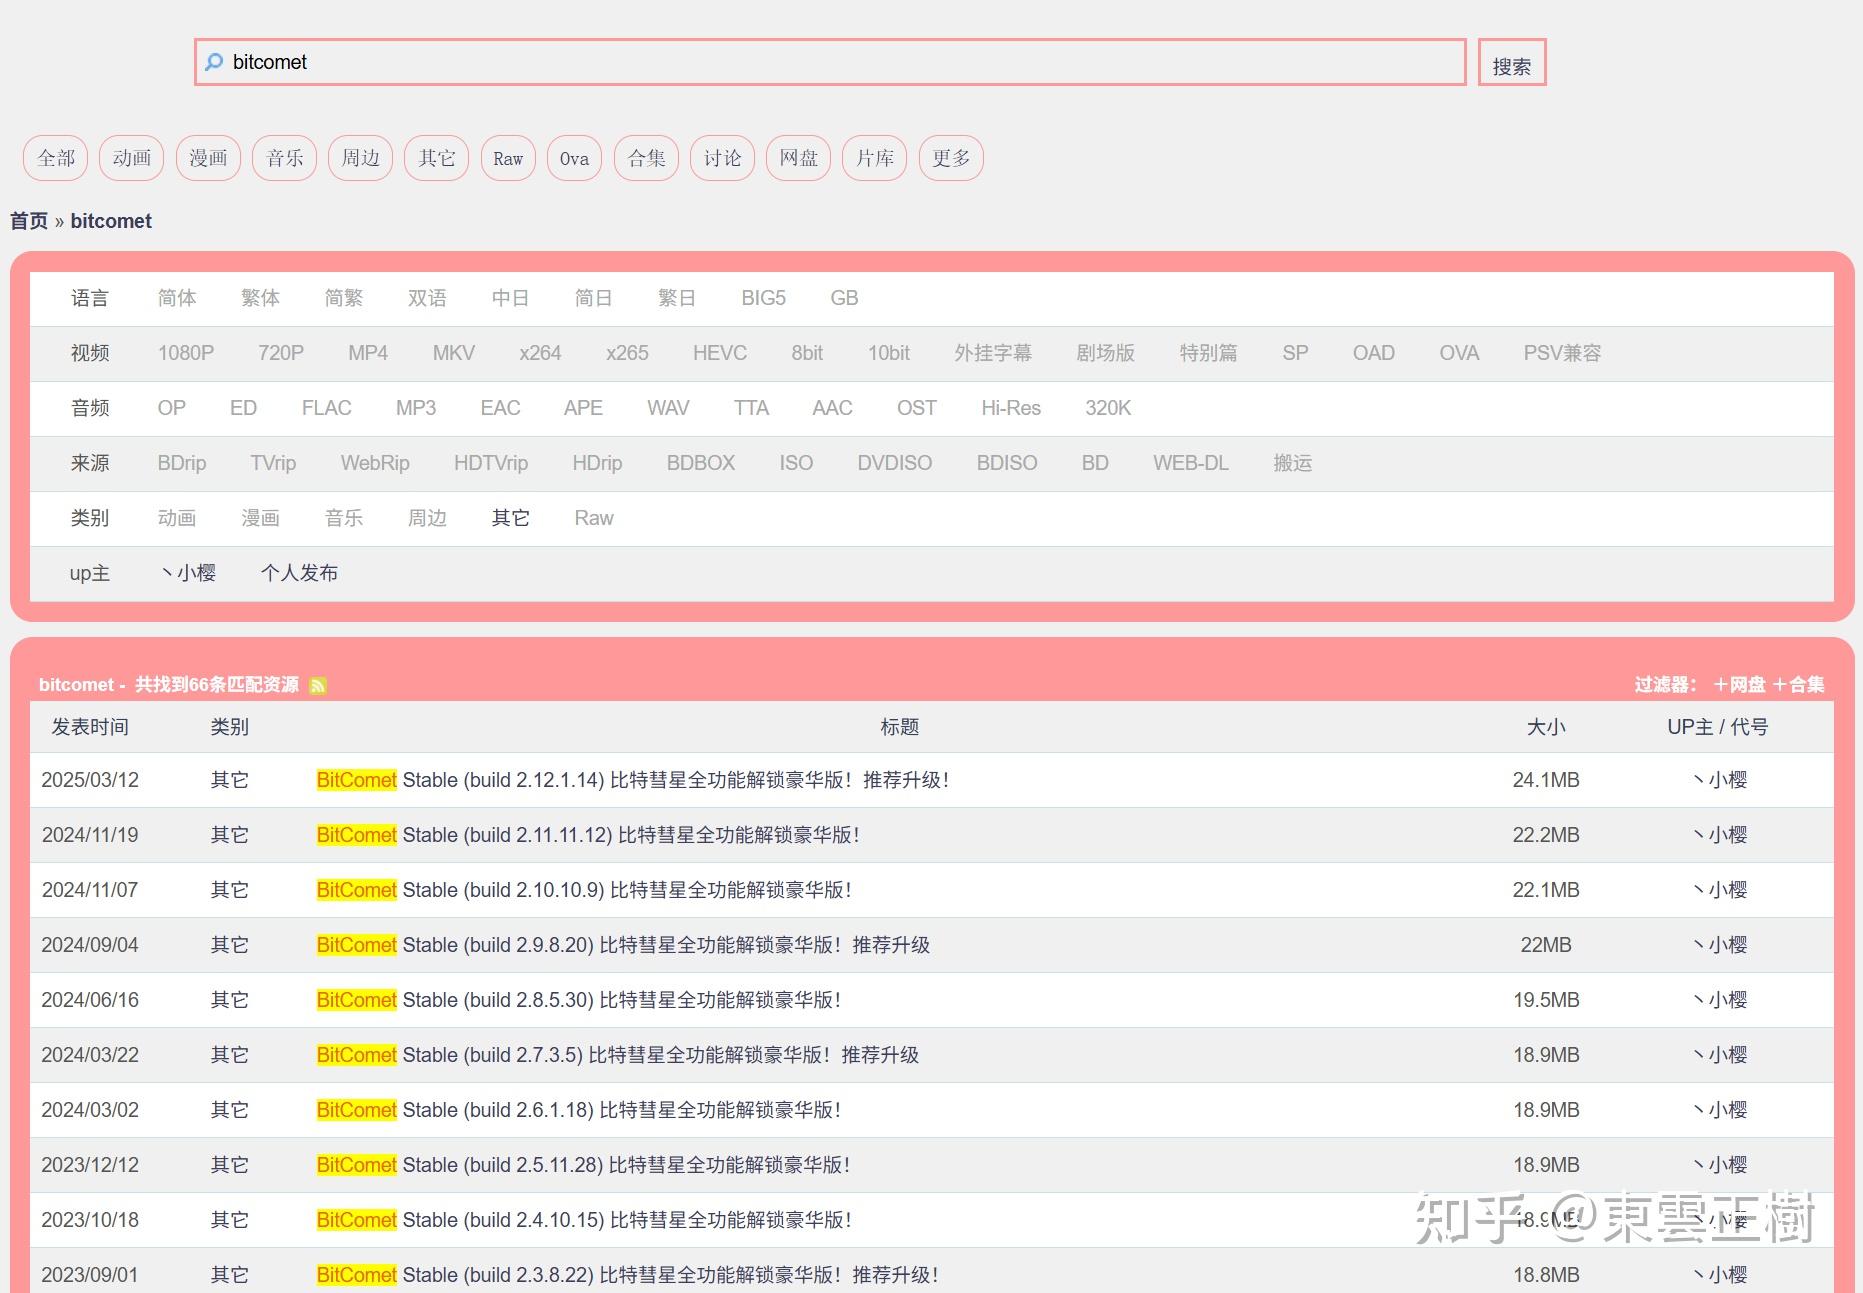Screen dimensions: 1863x1293
Task: Select the 其它 pill in top navigation
Action: tap(437, 158)
